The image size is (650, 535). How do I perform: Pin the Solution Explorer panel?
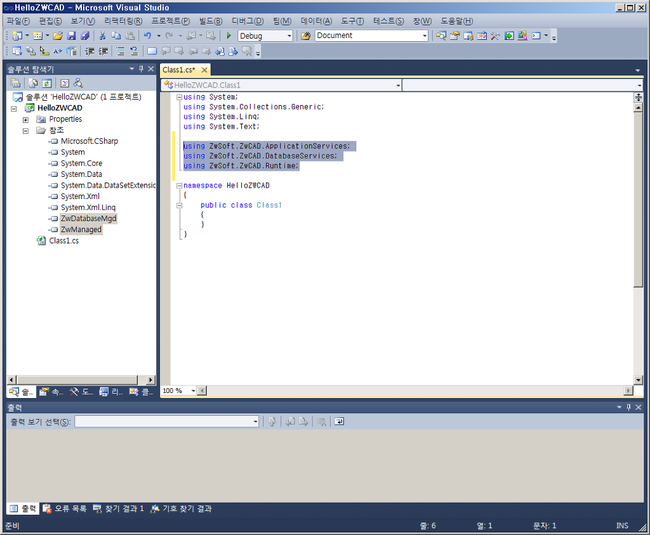coord(141,69)
